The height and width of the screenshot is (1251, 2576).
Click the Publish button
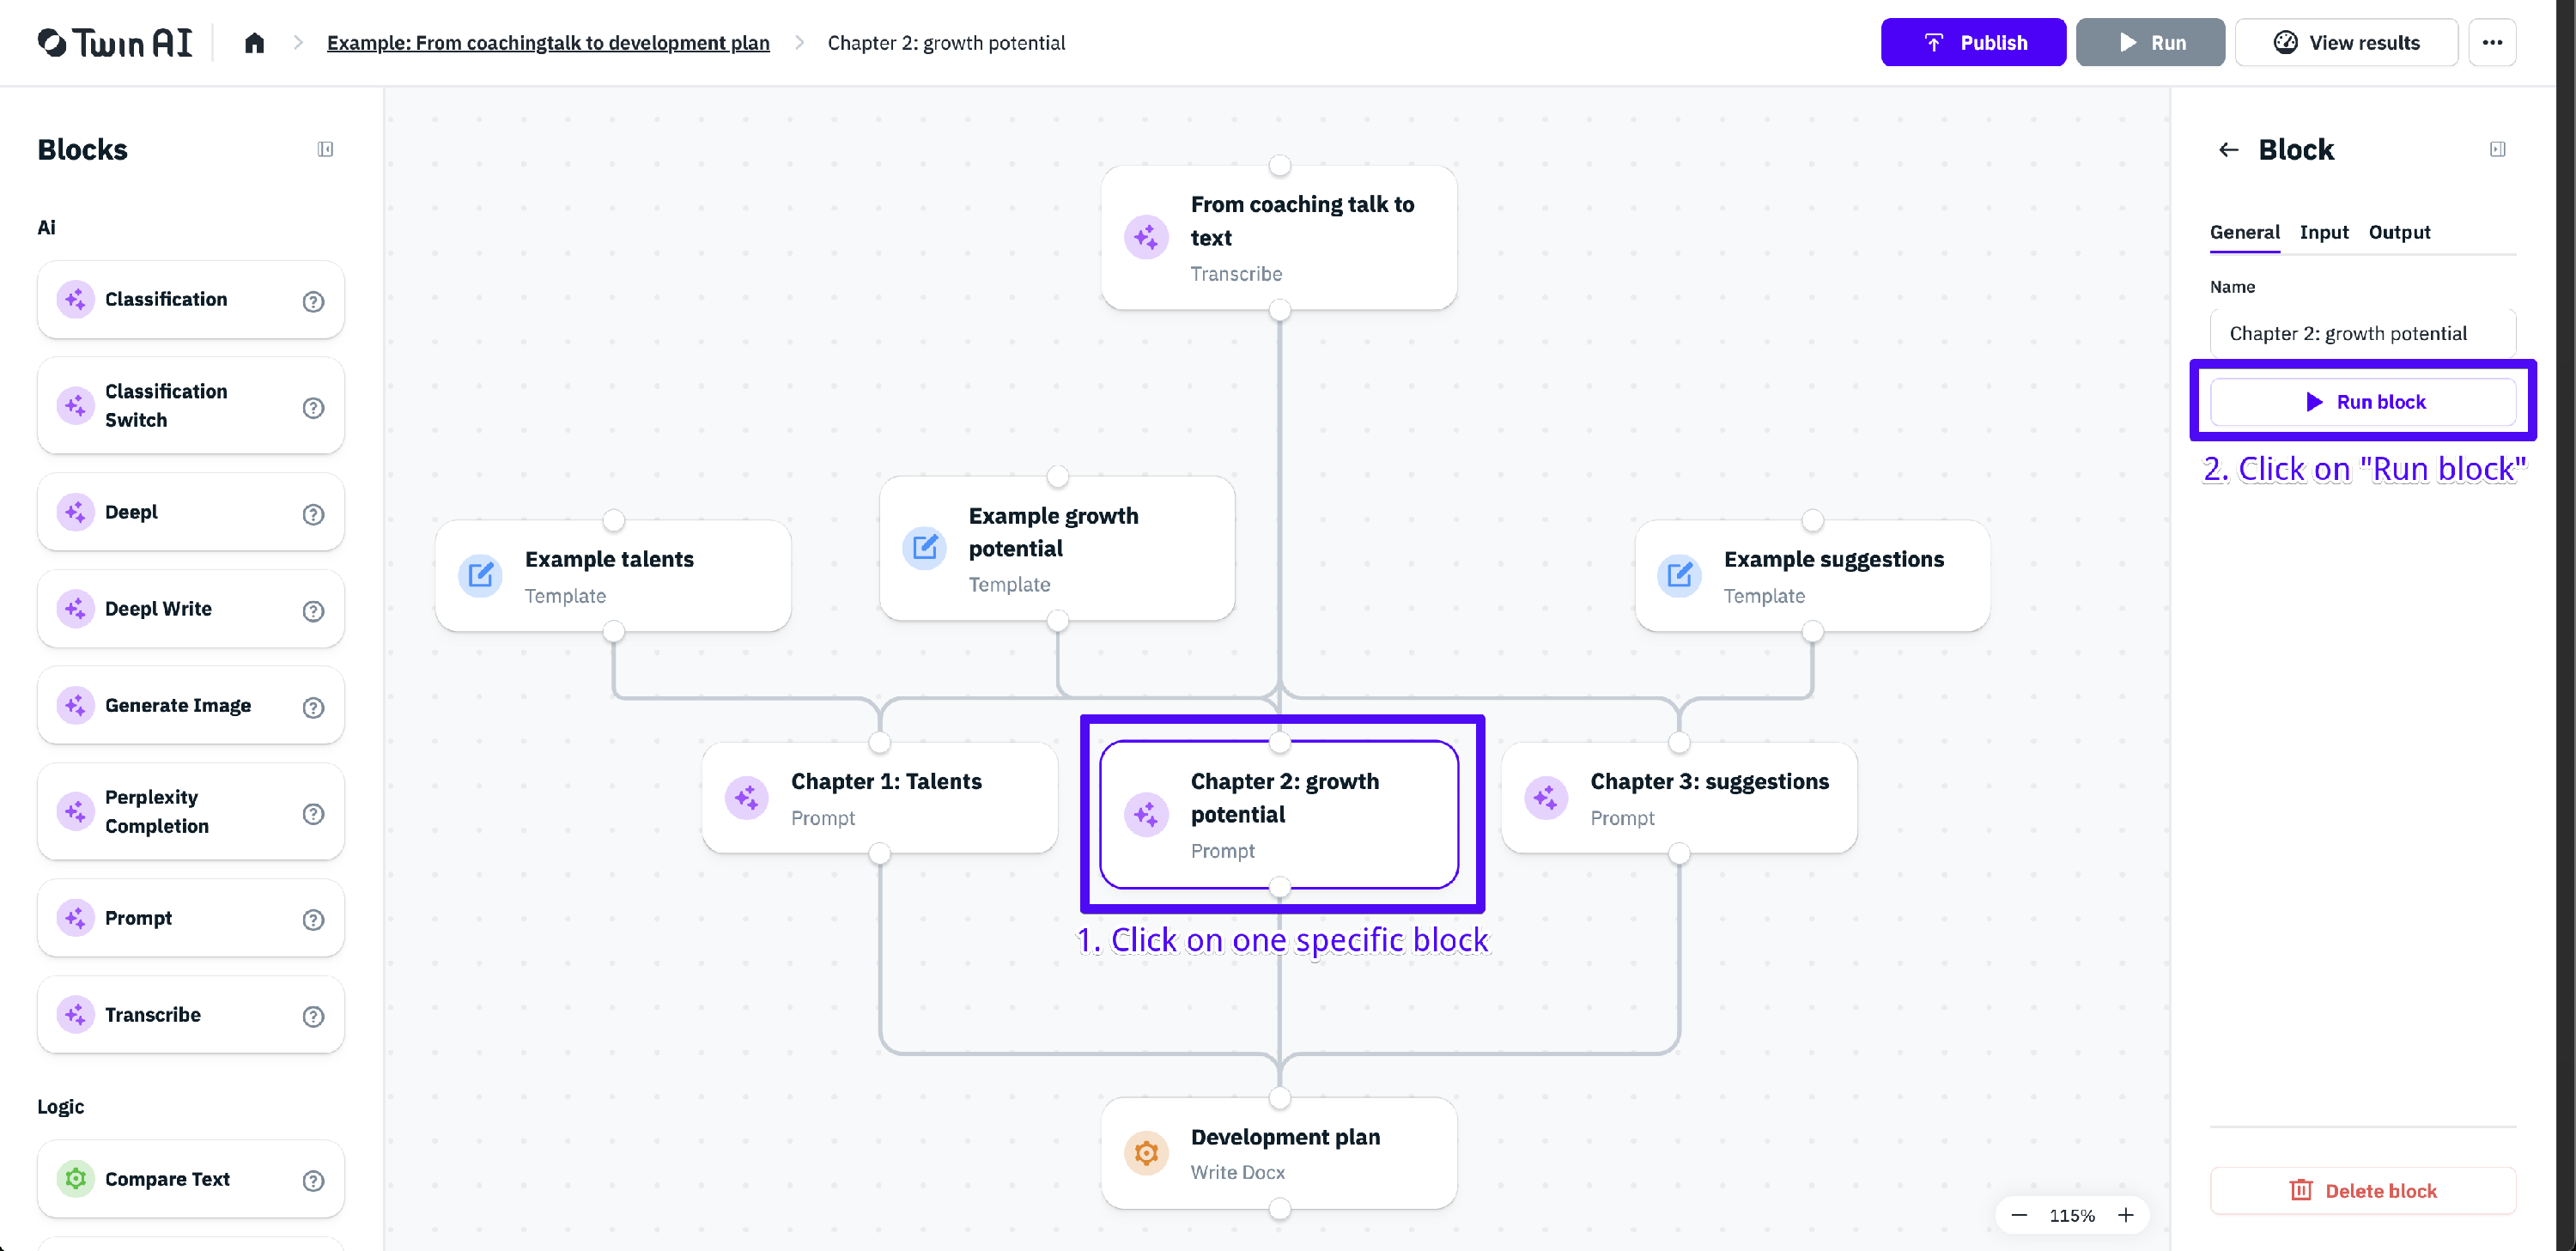pyautogui.click(x=1973, y=43)
